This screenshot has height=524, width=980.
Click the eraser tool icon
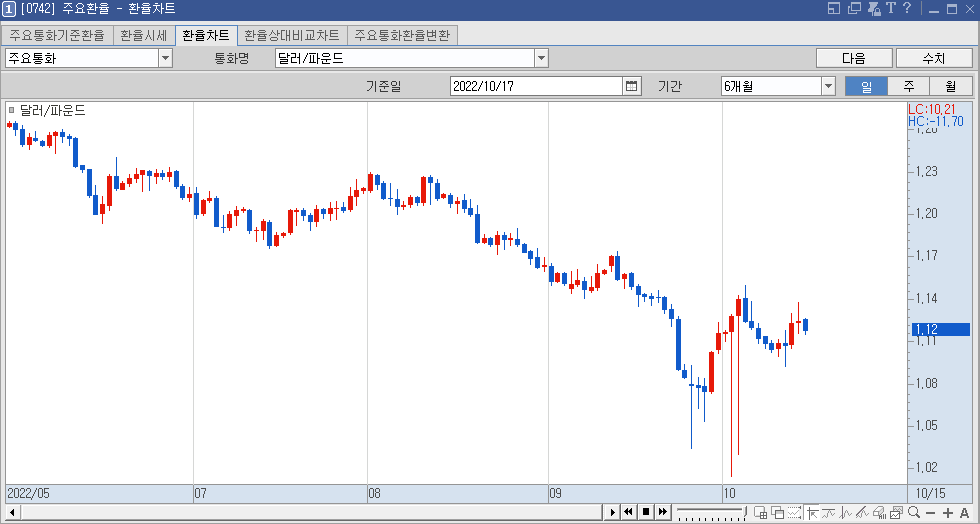879,513
